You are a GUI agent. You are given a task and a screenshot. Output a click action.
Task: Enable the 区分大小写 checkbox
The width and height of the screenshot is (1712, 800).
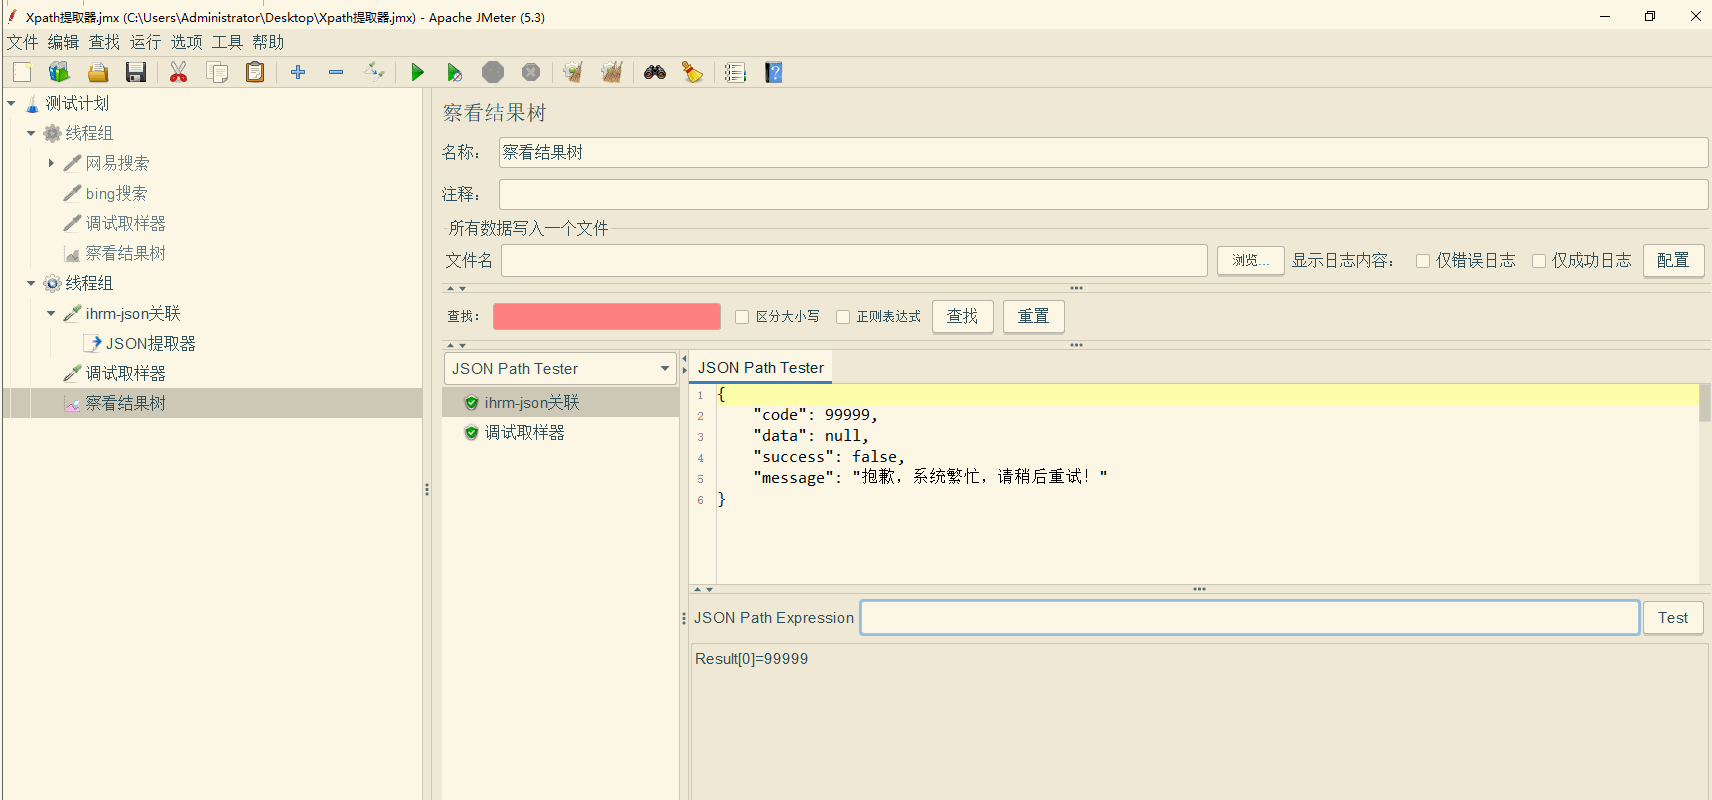click(x=742, y=317)
